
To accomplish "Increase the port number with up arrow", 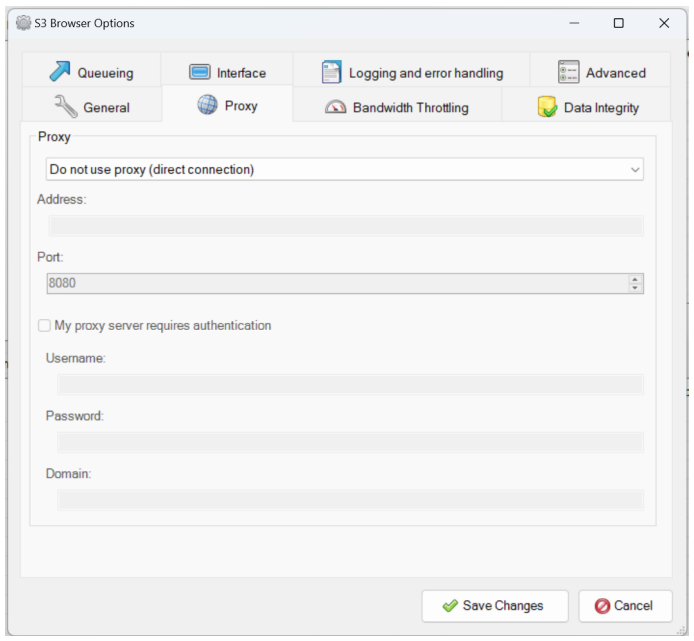I will (x=635, y=279).
